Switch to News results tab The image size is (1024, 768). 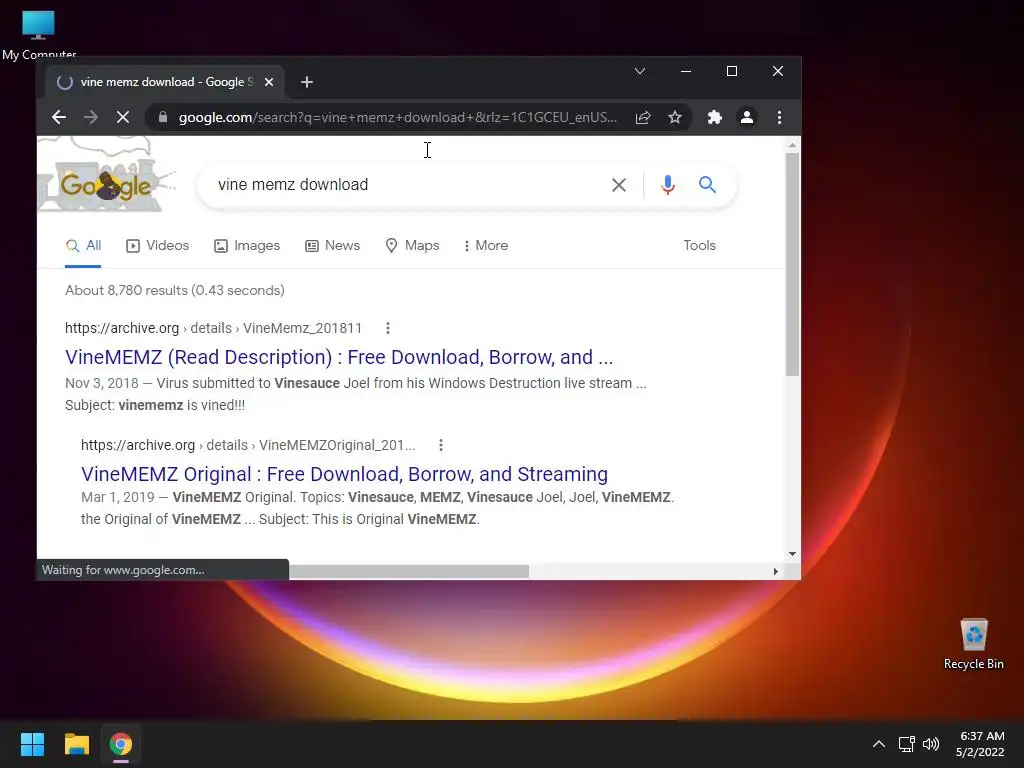[332, 246]
